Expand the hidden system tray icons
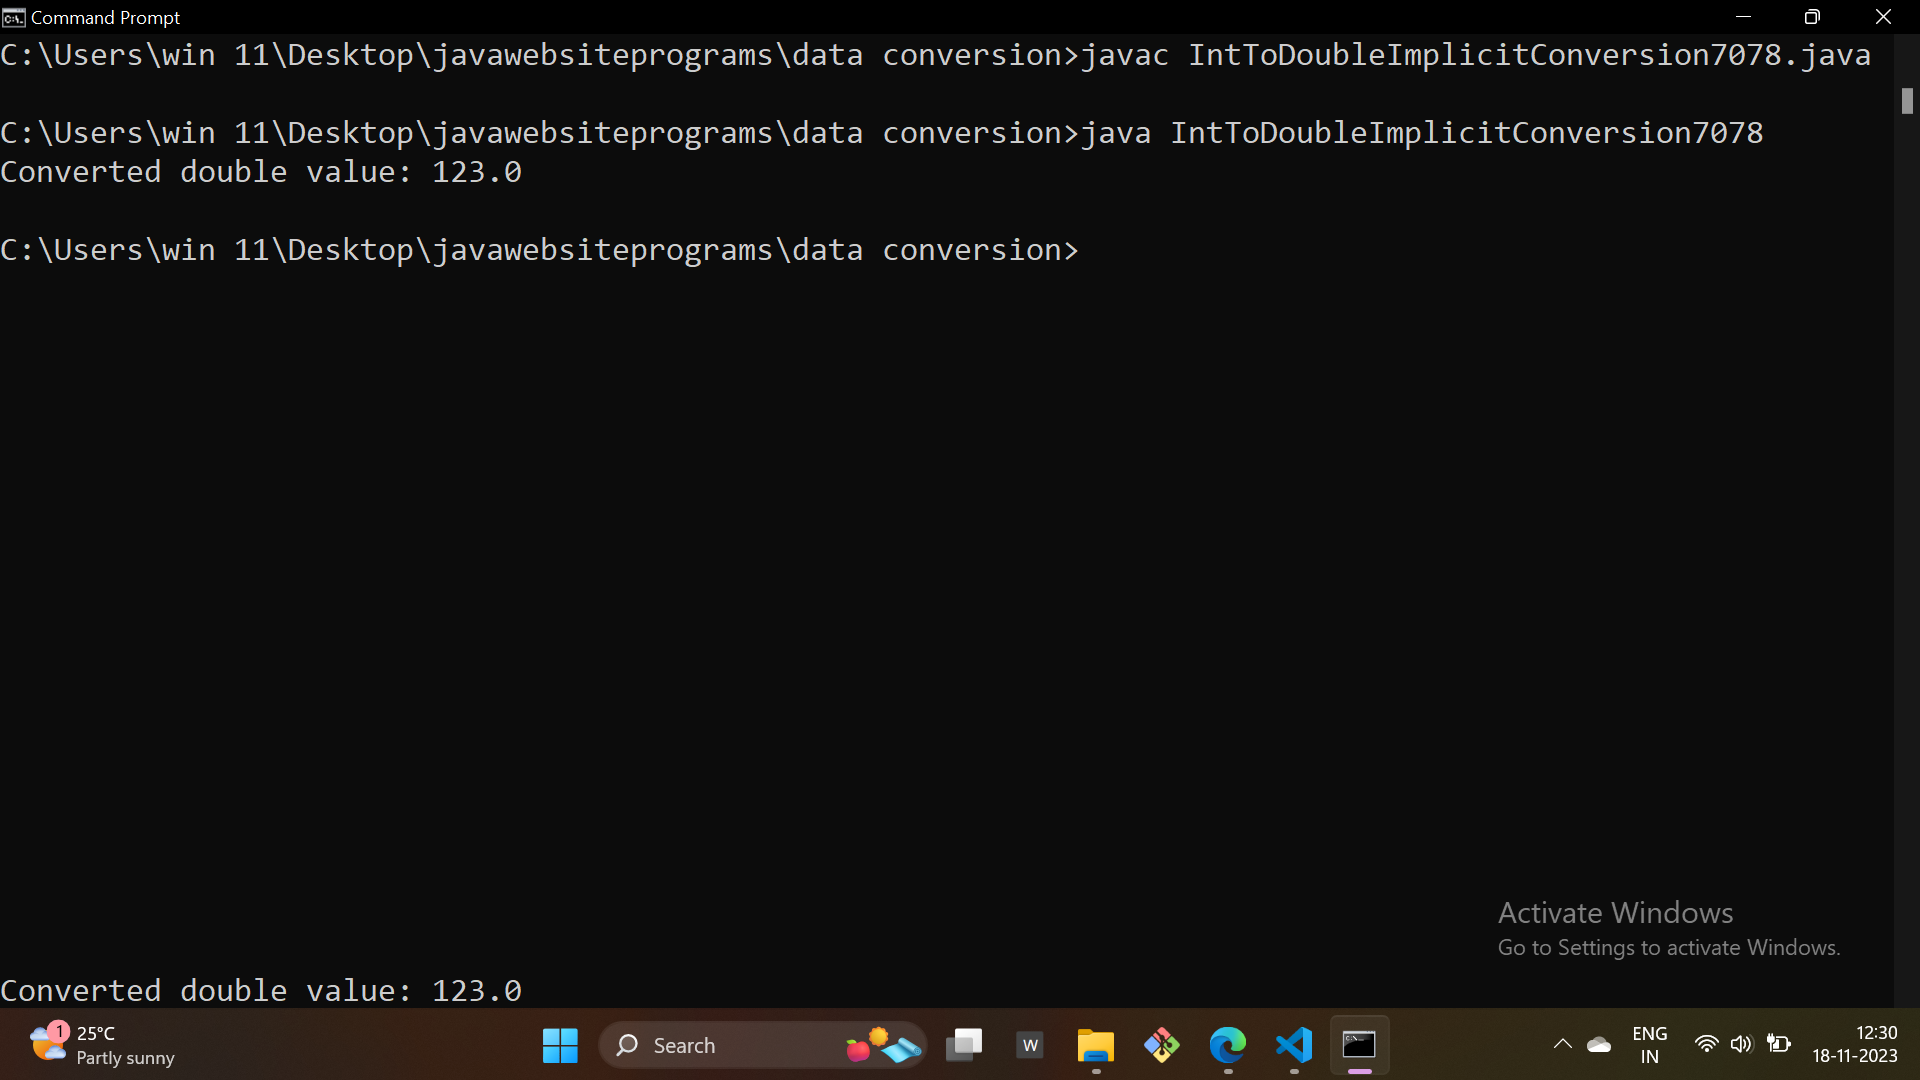This screenshot has width=1920, height=1080. 1562,1045
